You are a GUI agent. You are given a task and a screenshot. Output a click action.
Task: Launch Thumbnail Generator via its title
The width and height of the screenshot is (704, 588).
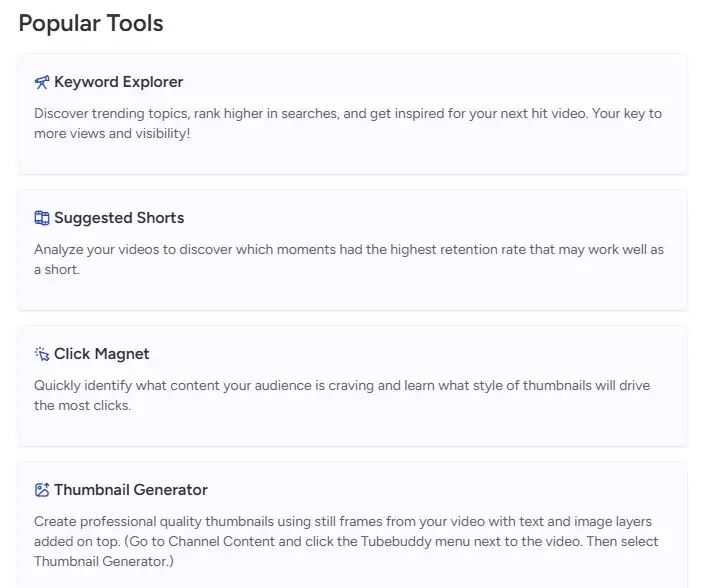coord(131,490)
